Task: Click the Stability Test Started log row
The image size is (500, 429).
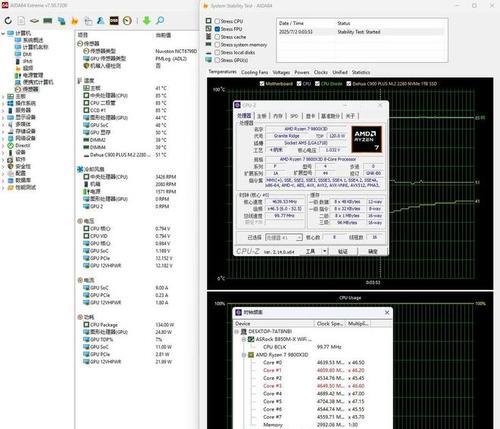Action: 361,32
